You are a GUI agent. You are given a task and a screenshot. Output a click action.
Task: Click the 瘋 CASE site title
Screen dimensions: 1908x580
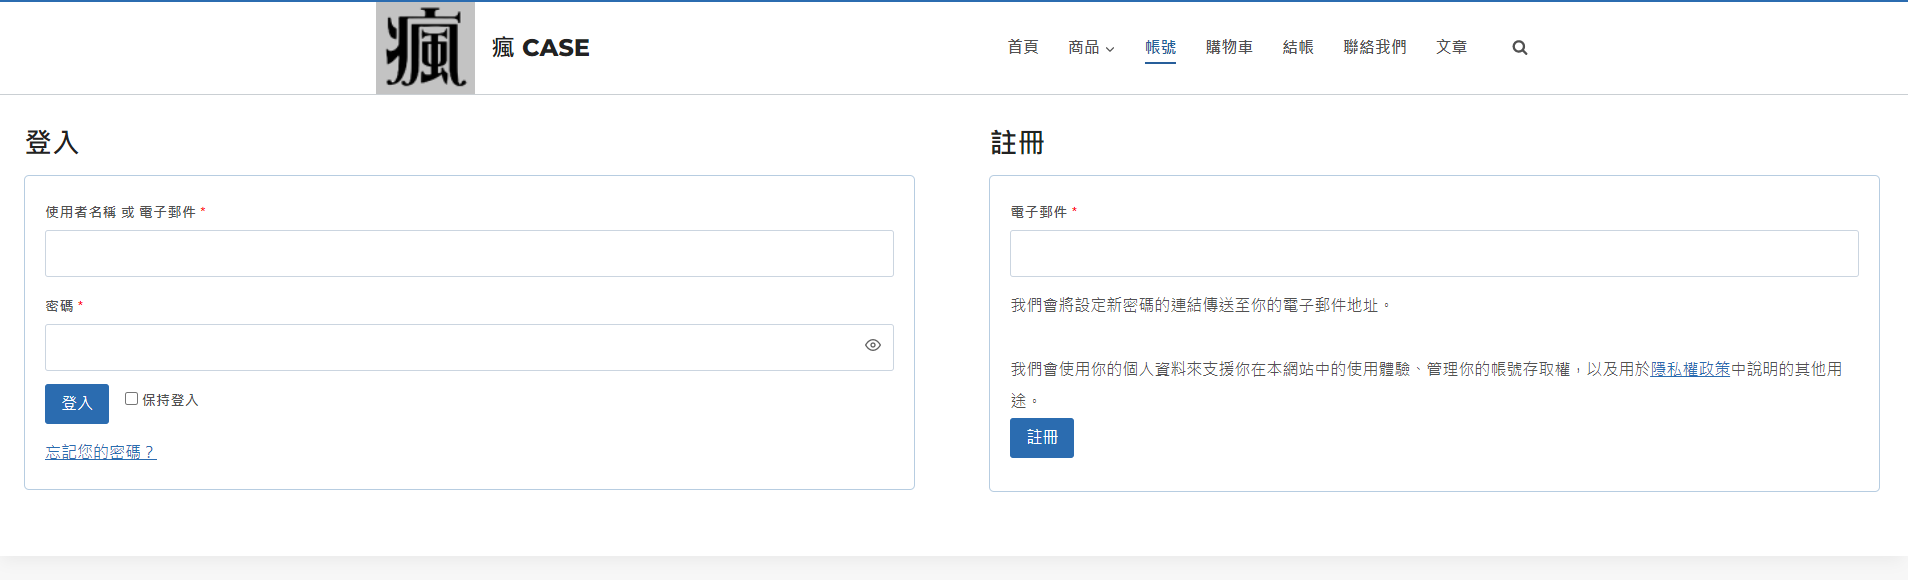[x=541, y=48]
